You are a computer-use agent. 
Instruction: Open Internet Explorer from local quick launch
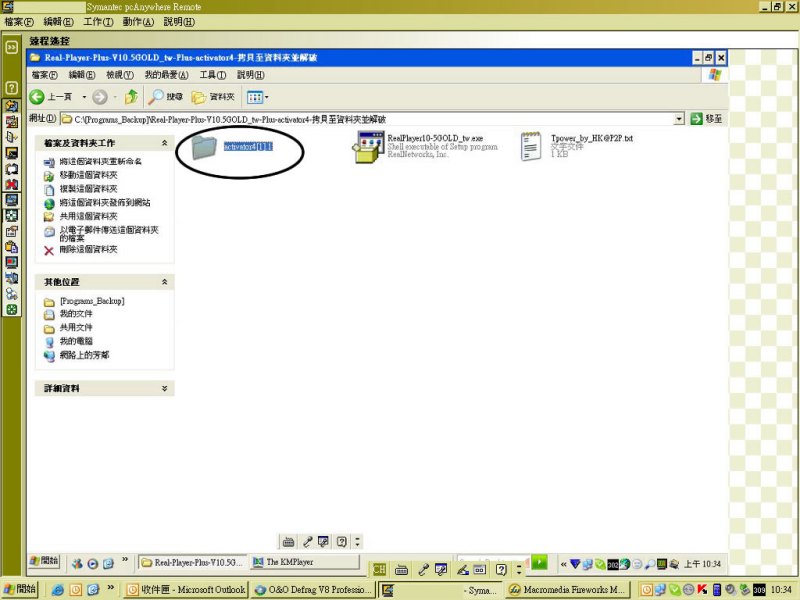(58, 590)
